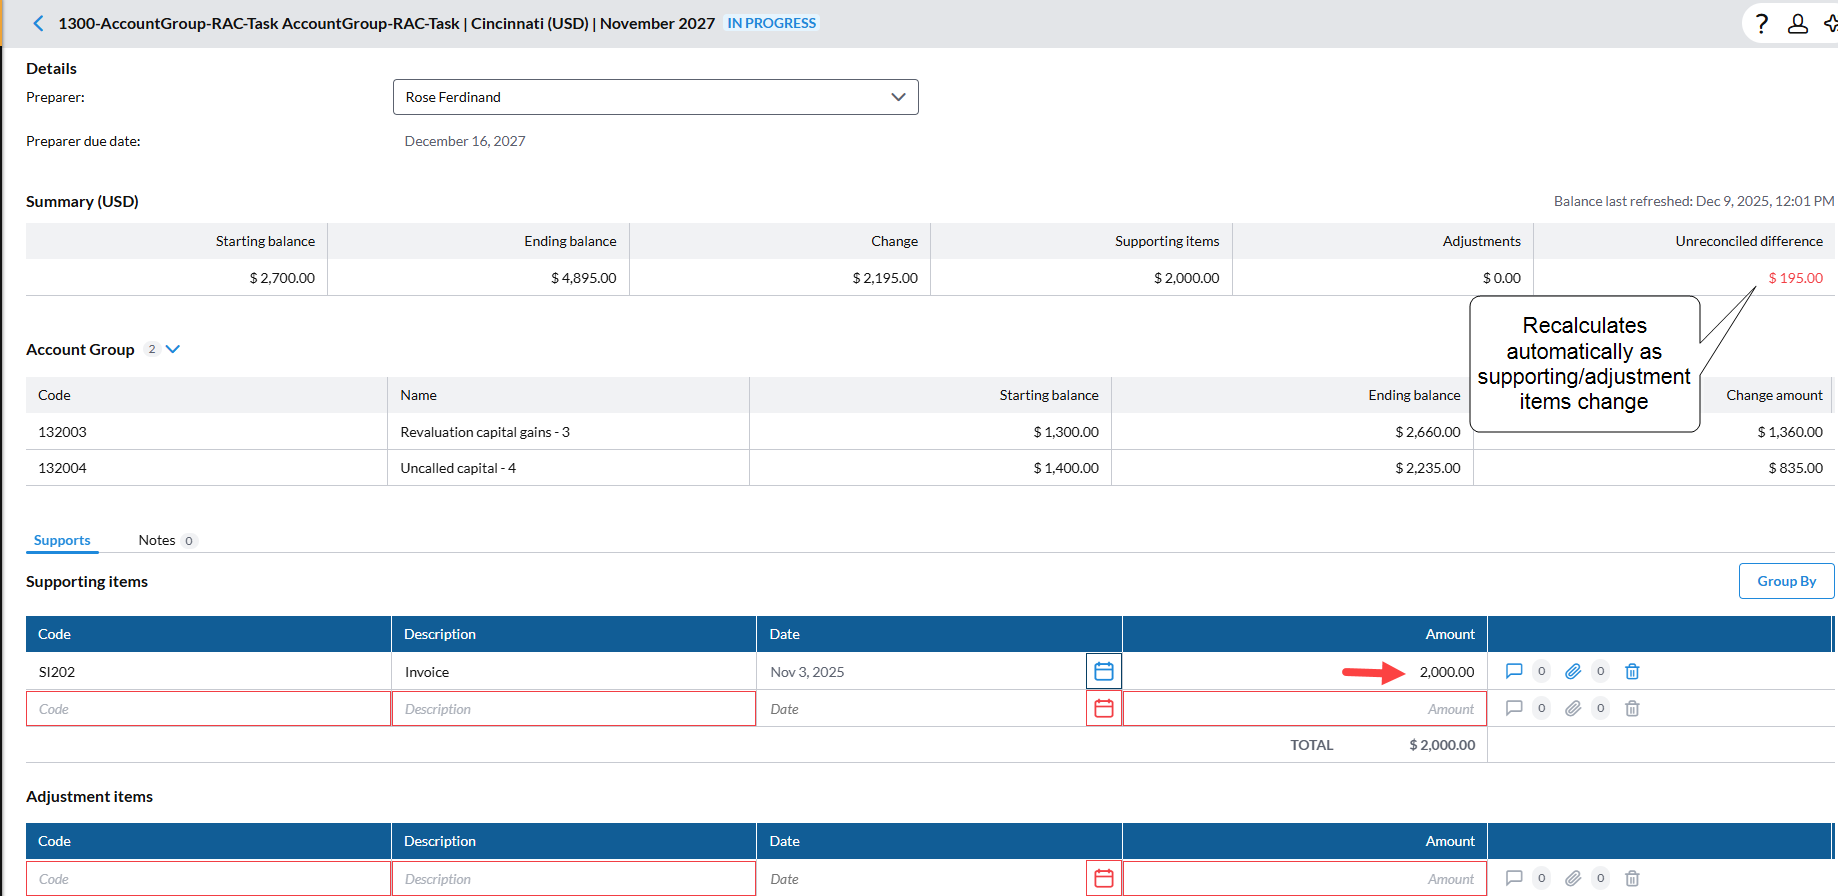Viewport: 1838px width, 896px height.
Task: Open the user profile icon
Action: 1797,24
